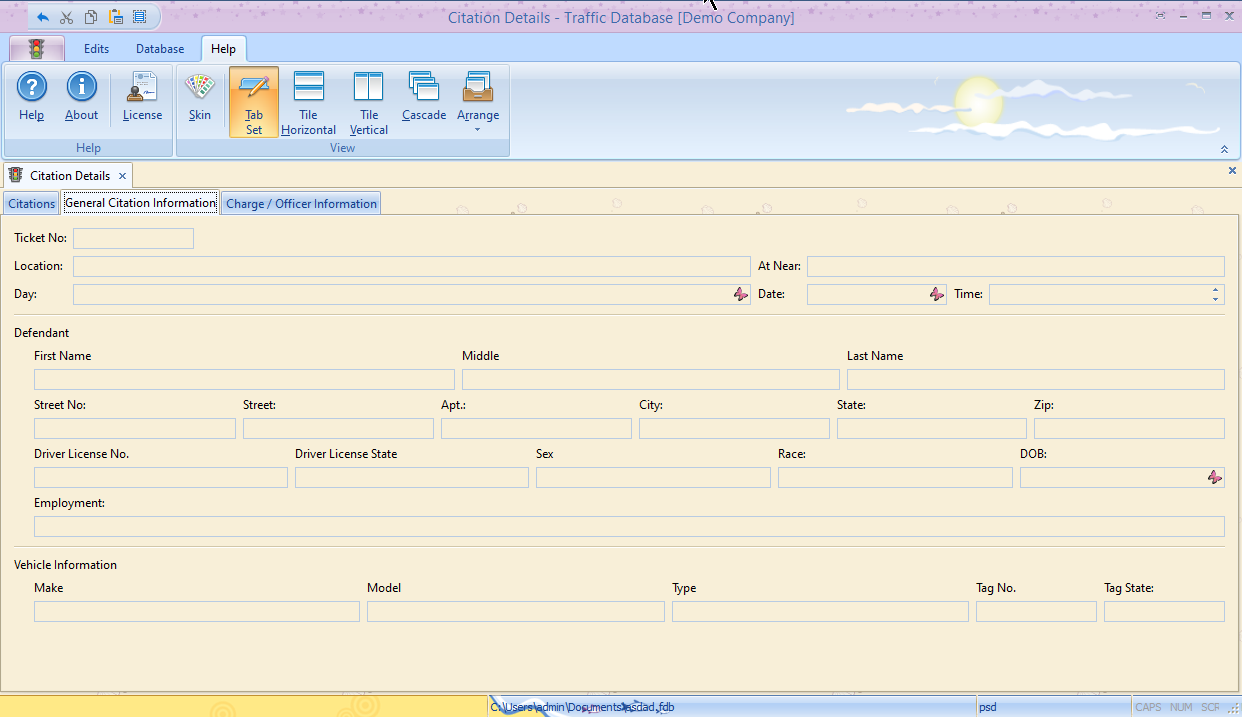This screenshot has height=717, width=1242.
Task: Click the Cut scissors icon
Action: 67,17
